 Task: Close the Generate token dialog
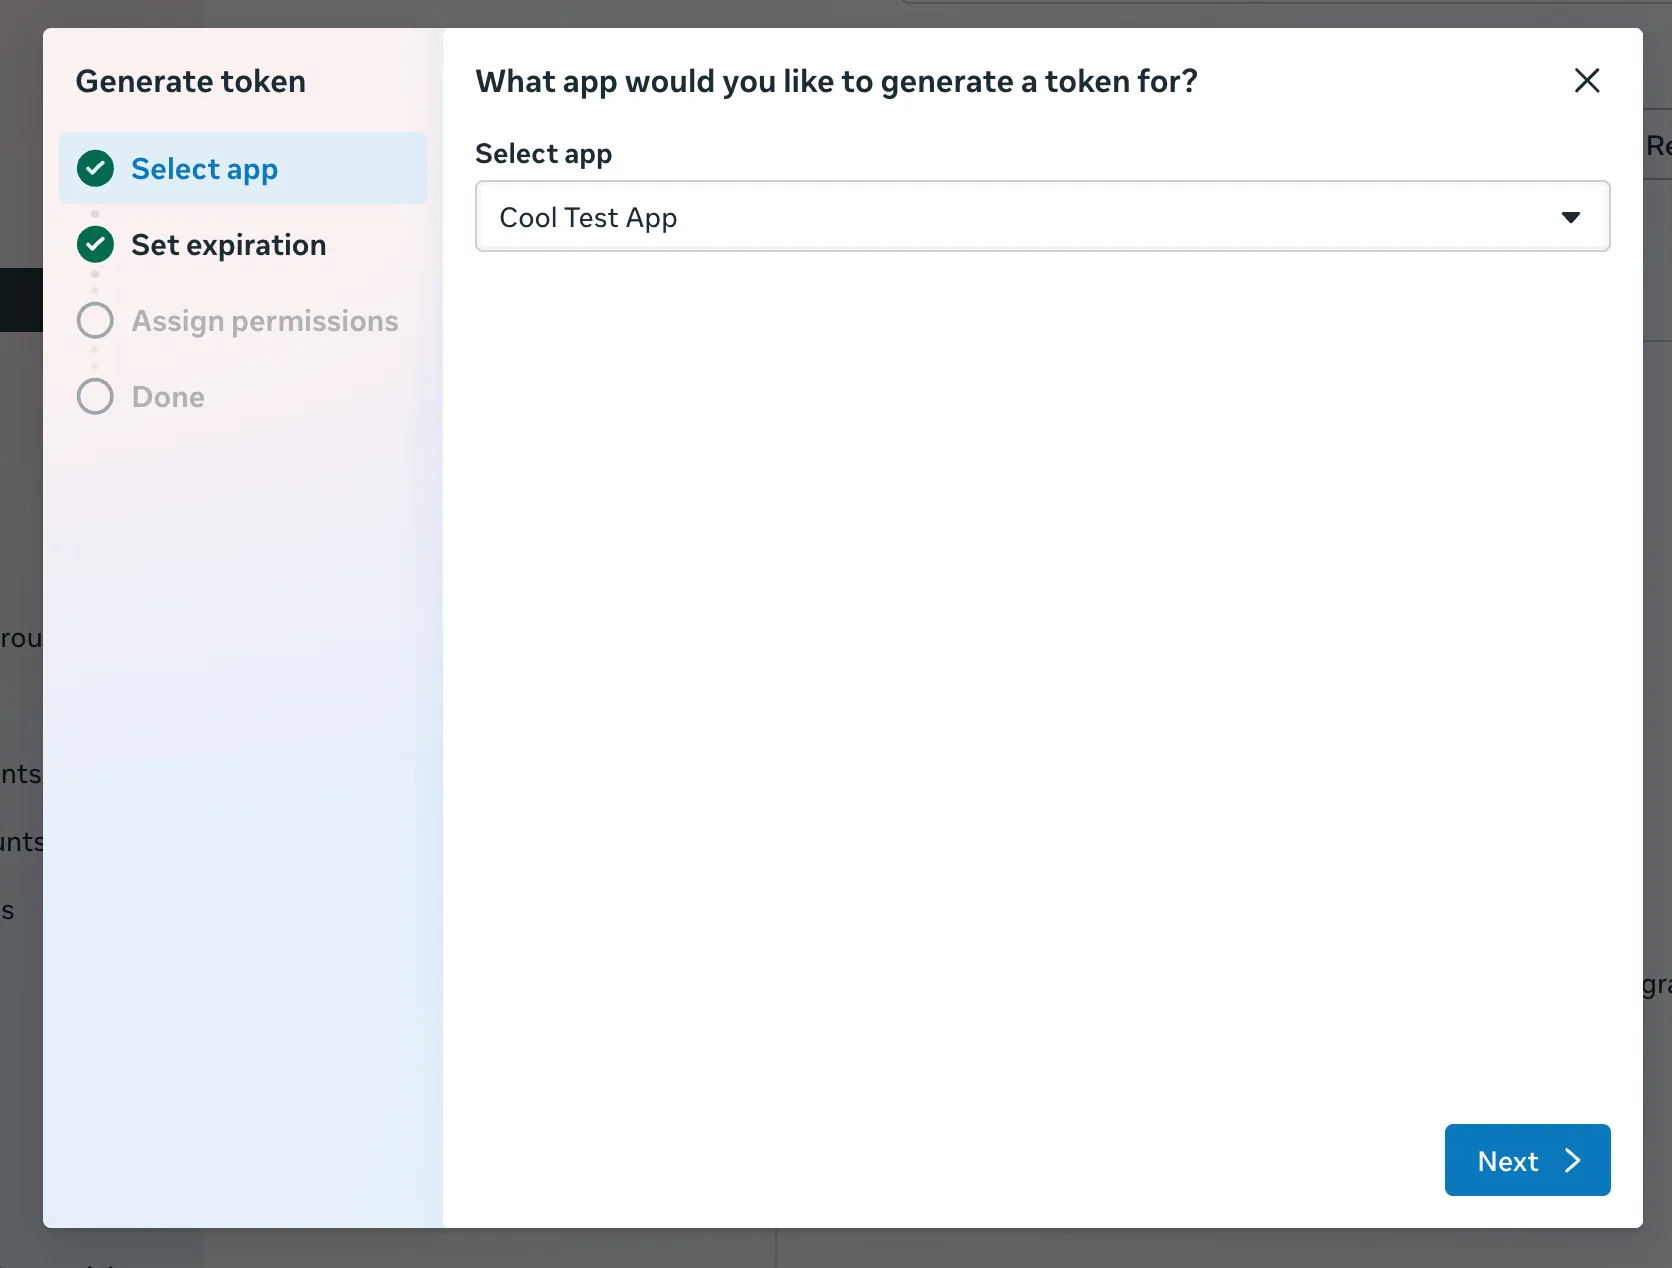[x=1587, y=81]
